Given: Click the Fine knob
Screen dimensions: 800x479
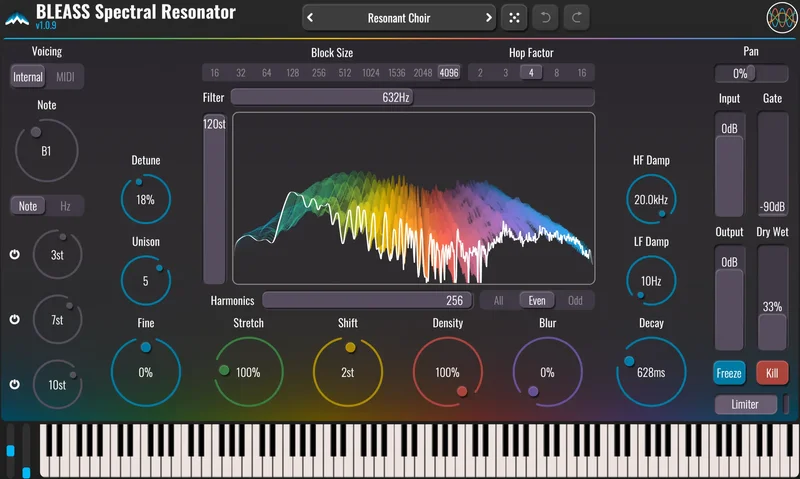Looking at the screenshot, I should (145, 372).
